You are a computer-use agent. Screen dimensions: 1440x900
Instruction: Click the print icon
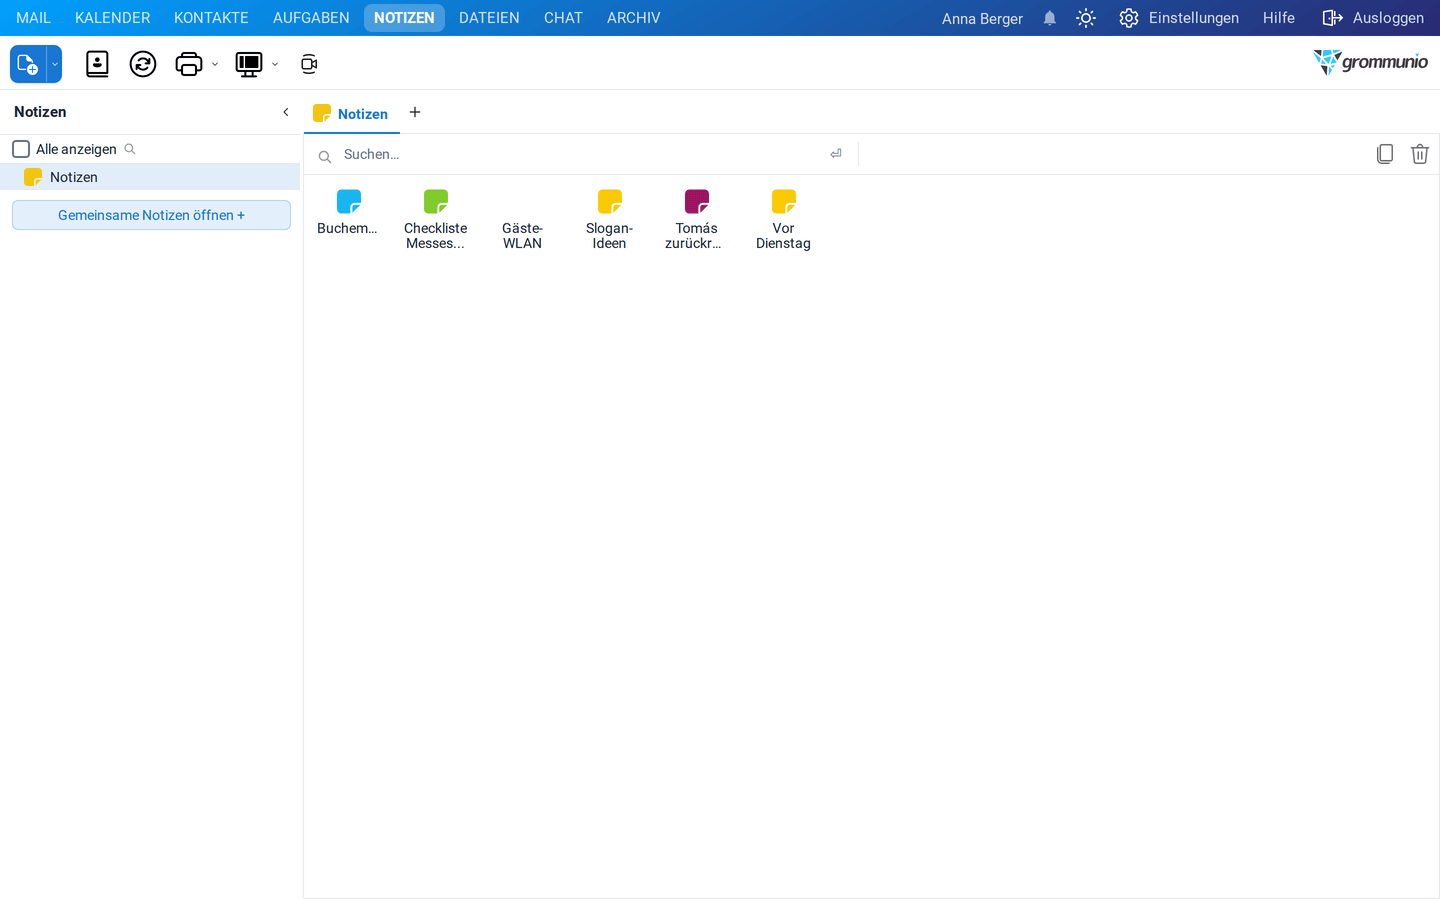tap(188, 64)
